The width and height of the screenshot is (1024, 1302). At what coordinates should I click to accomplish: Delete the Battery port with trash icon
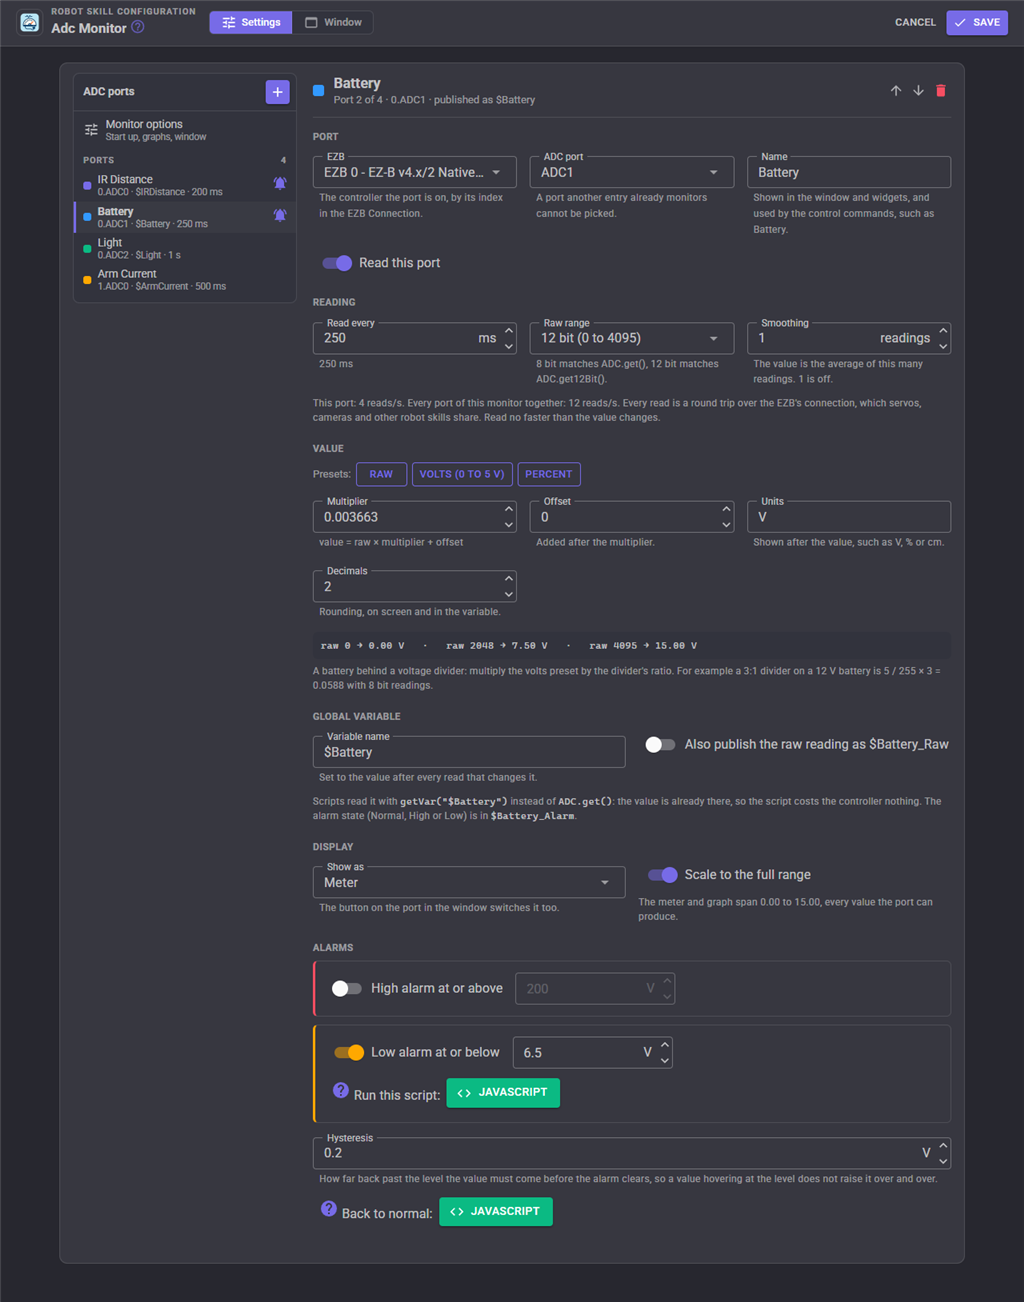point(940,91)
